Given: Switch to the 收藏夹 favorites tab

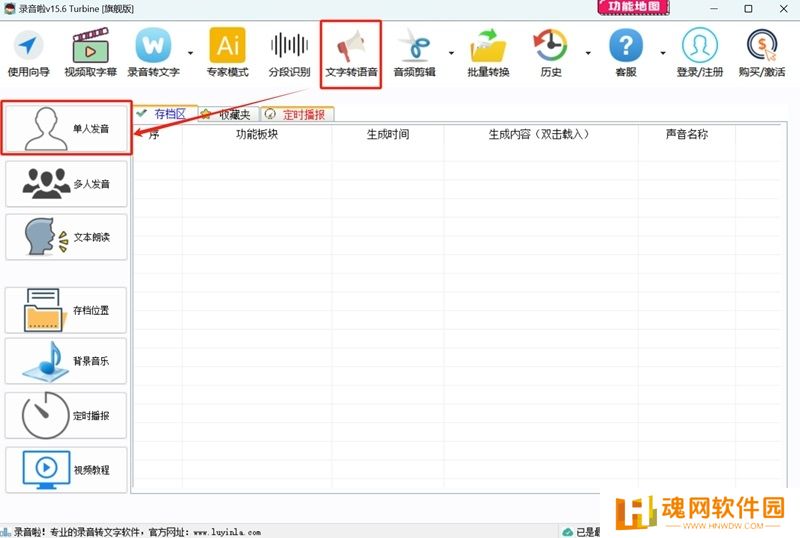Looking at the screenshot, I should [x=229, y=114].
